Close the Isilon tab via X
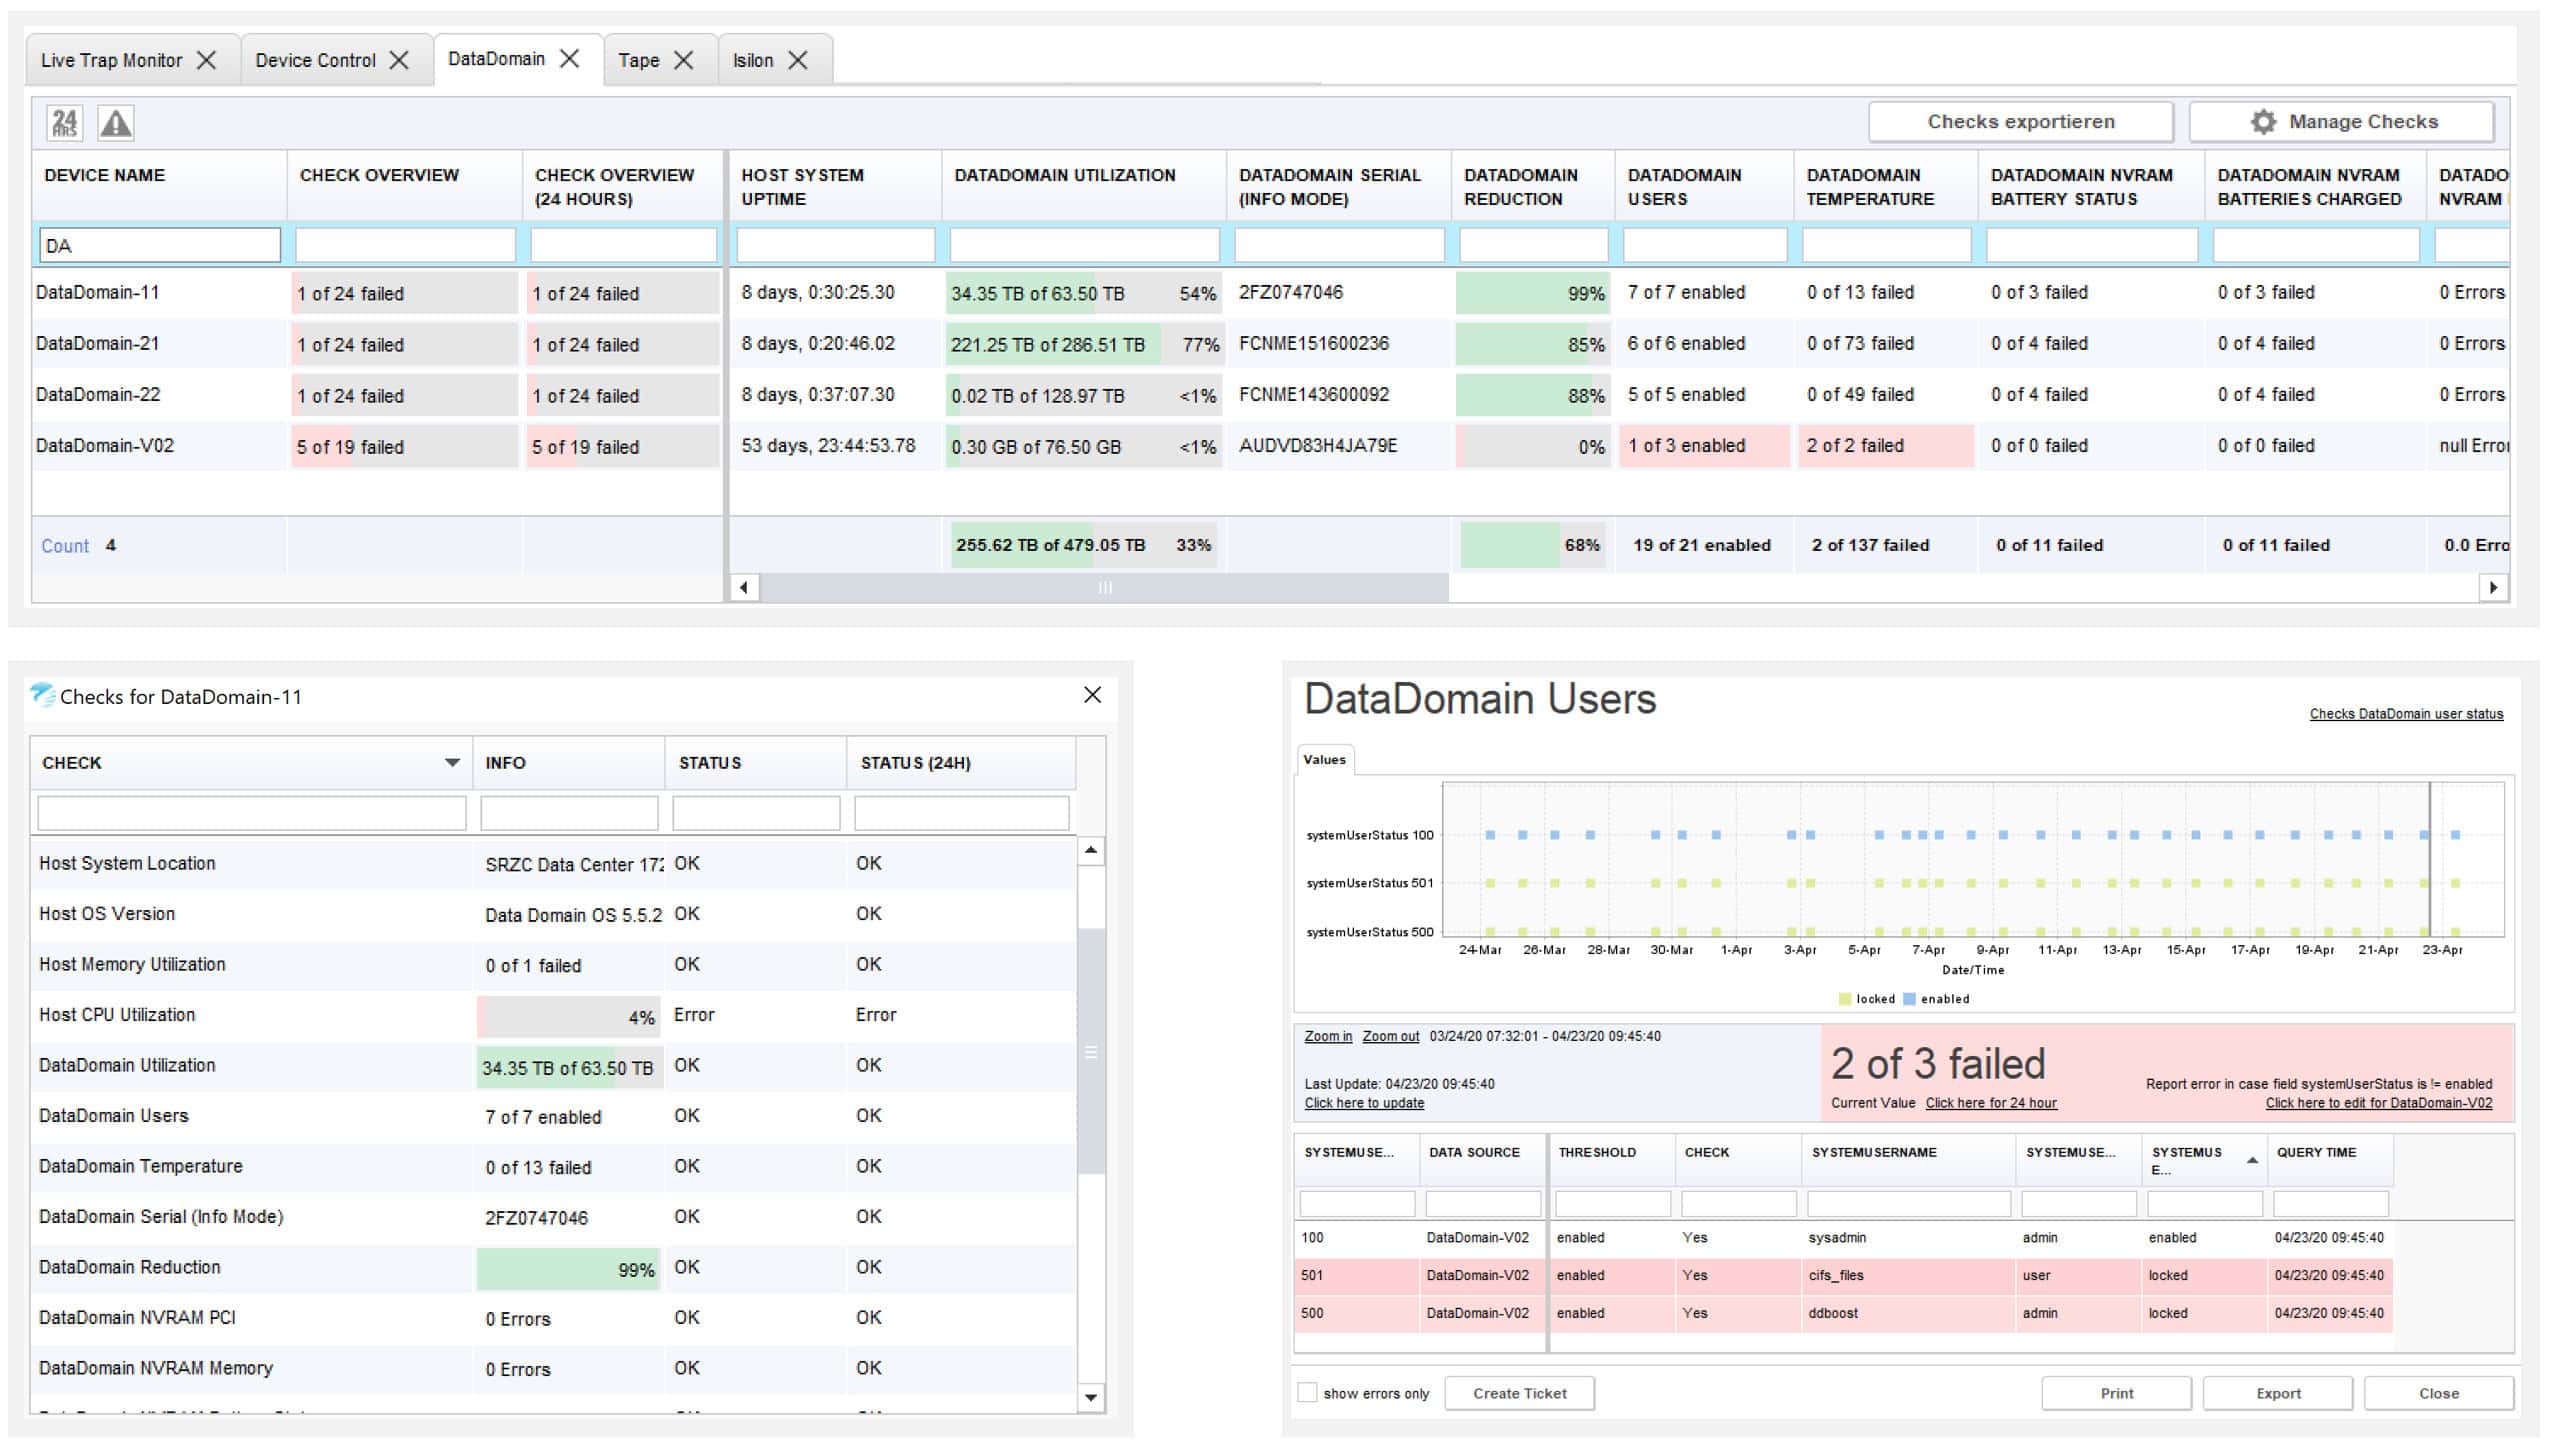The width and height of the screenshot is (2552, 1448). (x=798, y=60)
